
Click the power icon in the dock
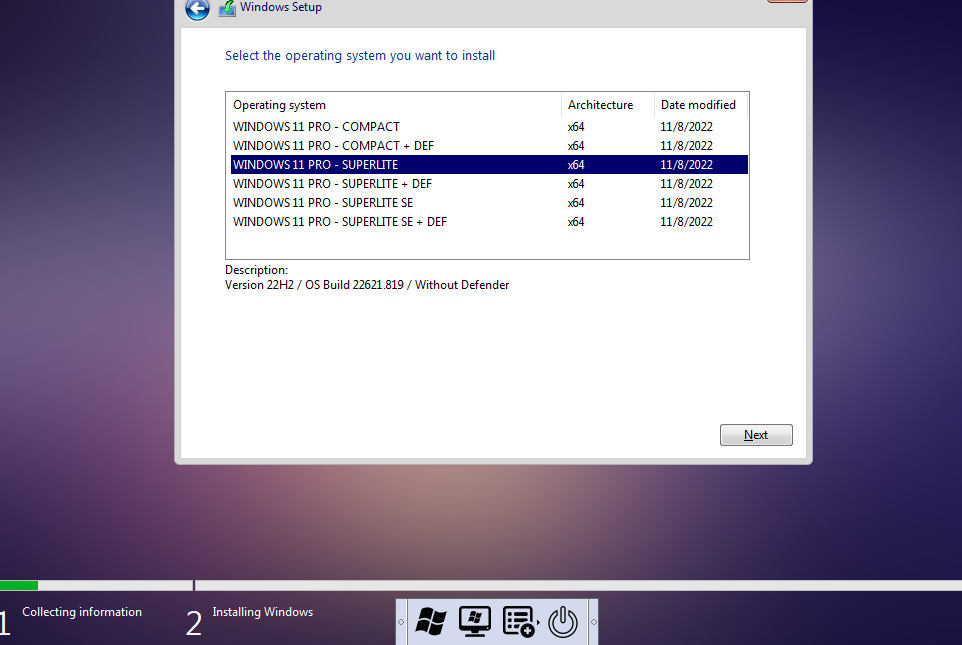point(563,622)
